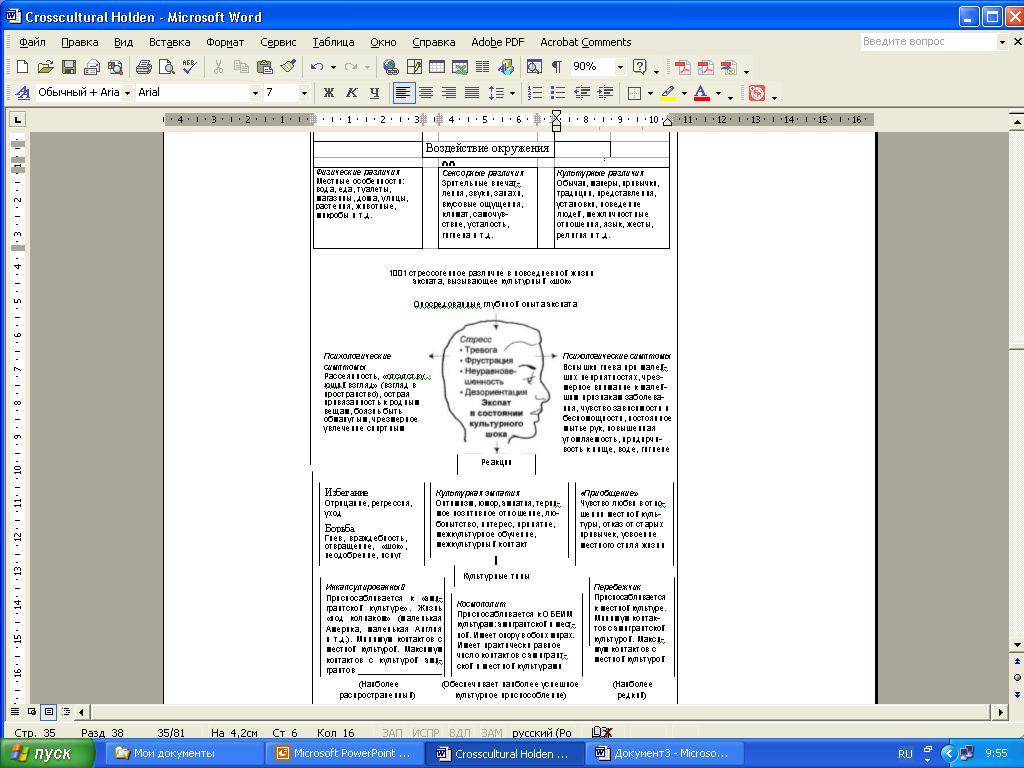Print the document using the printer icon

point(144,67)
